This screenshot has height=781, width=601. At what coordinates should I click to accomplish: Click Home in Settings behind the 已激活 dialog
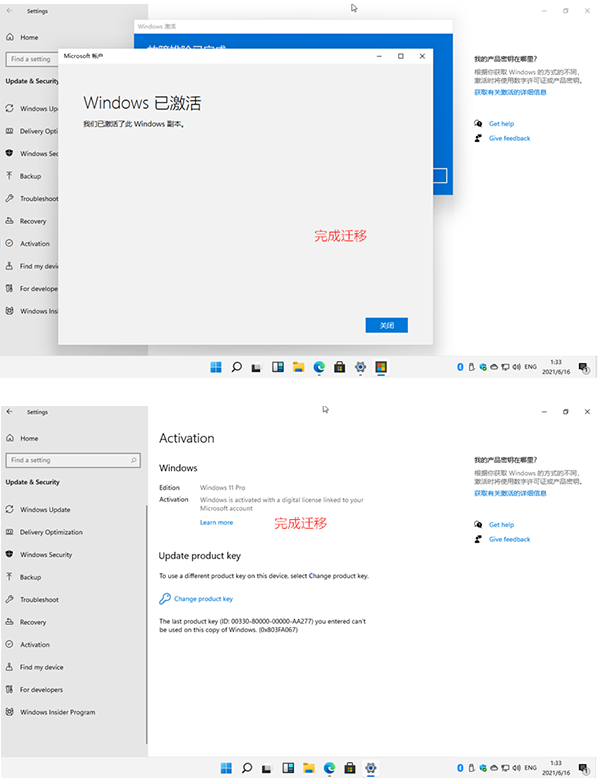coord(29,37)
